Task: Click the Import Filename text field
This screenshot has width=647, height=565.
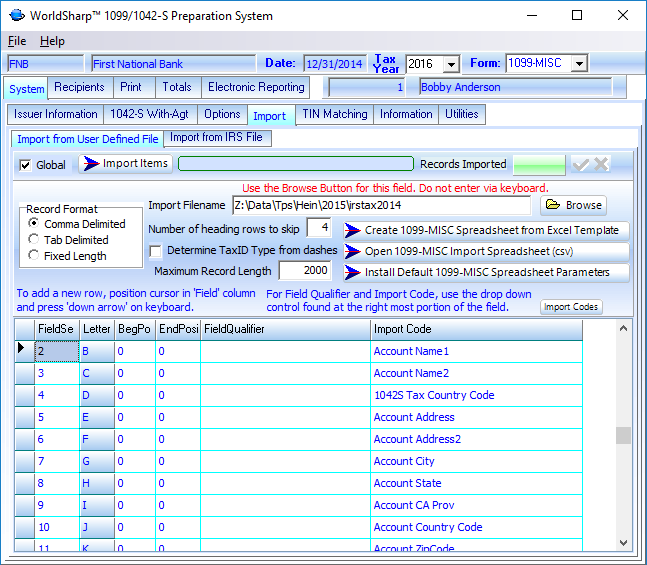Action: point(381,206)
